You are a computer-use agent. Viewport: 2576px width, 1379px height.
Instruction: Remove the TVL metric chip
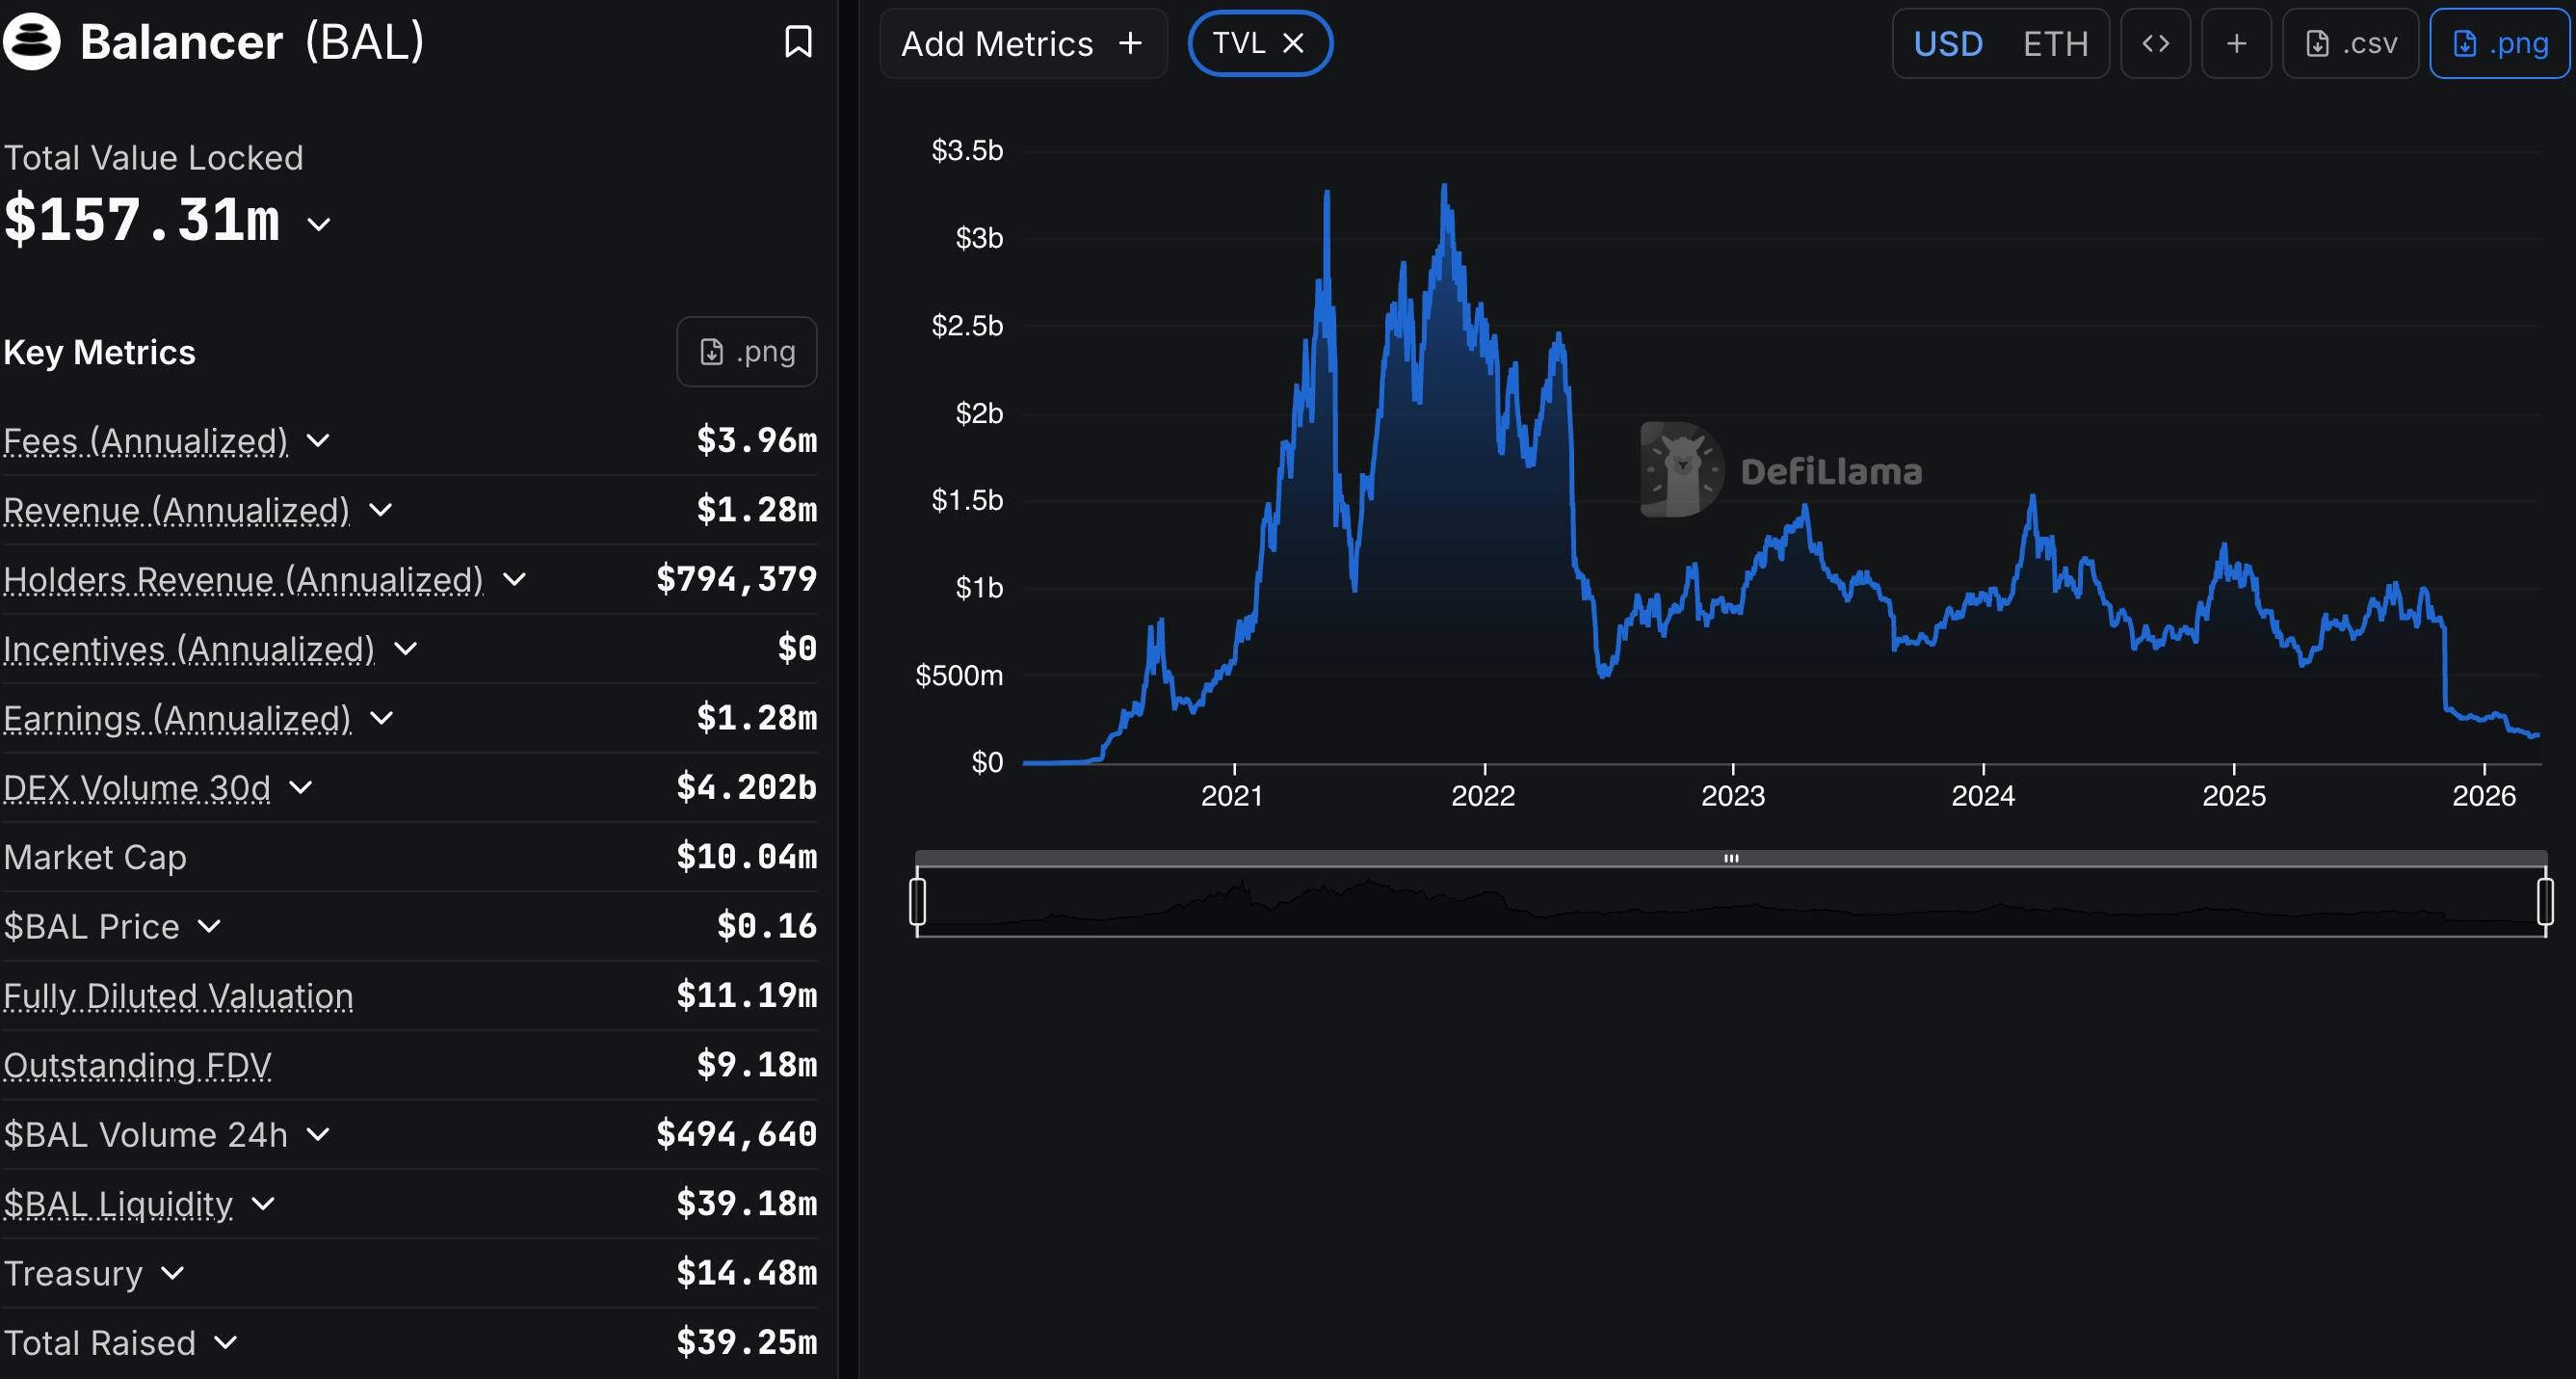point(1293,43)
